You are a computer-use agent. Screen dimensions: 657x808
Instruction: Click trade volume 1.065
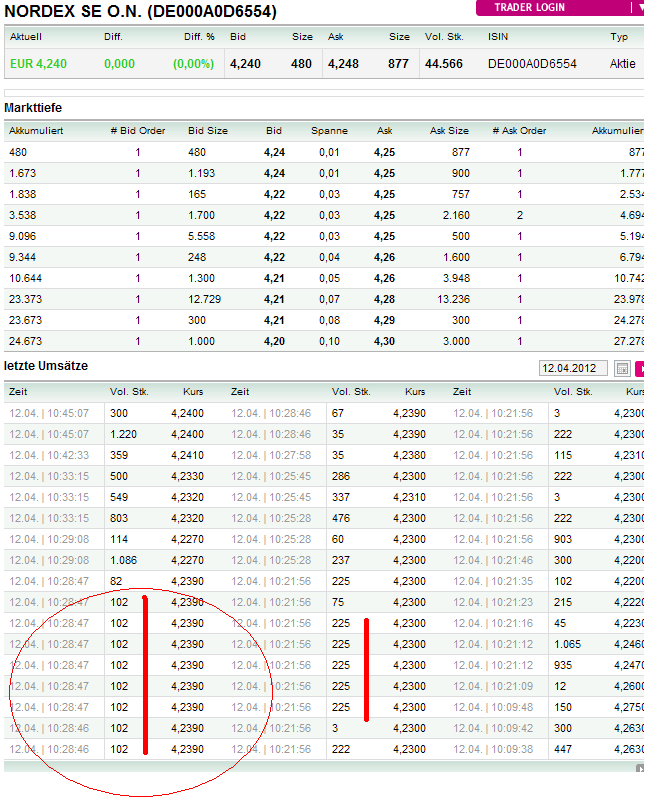[567, 644]
